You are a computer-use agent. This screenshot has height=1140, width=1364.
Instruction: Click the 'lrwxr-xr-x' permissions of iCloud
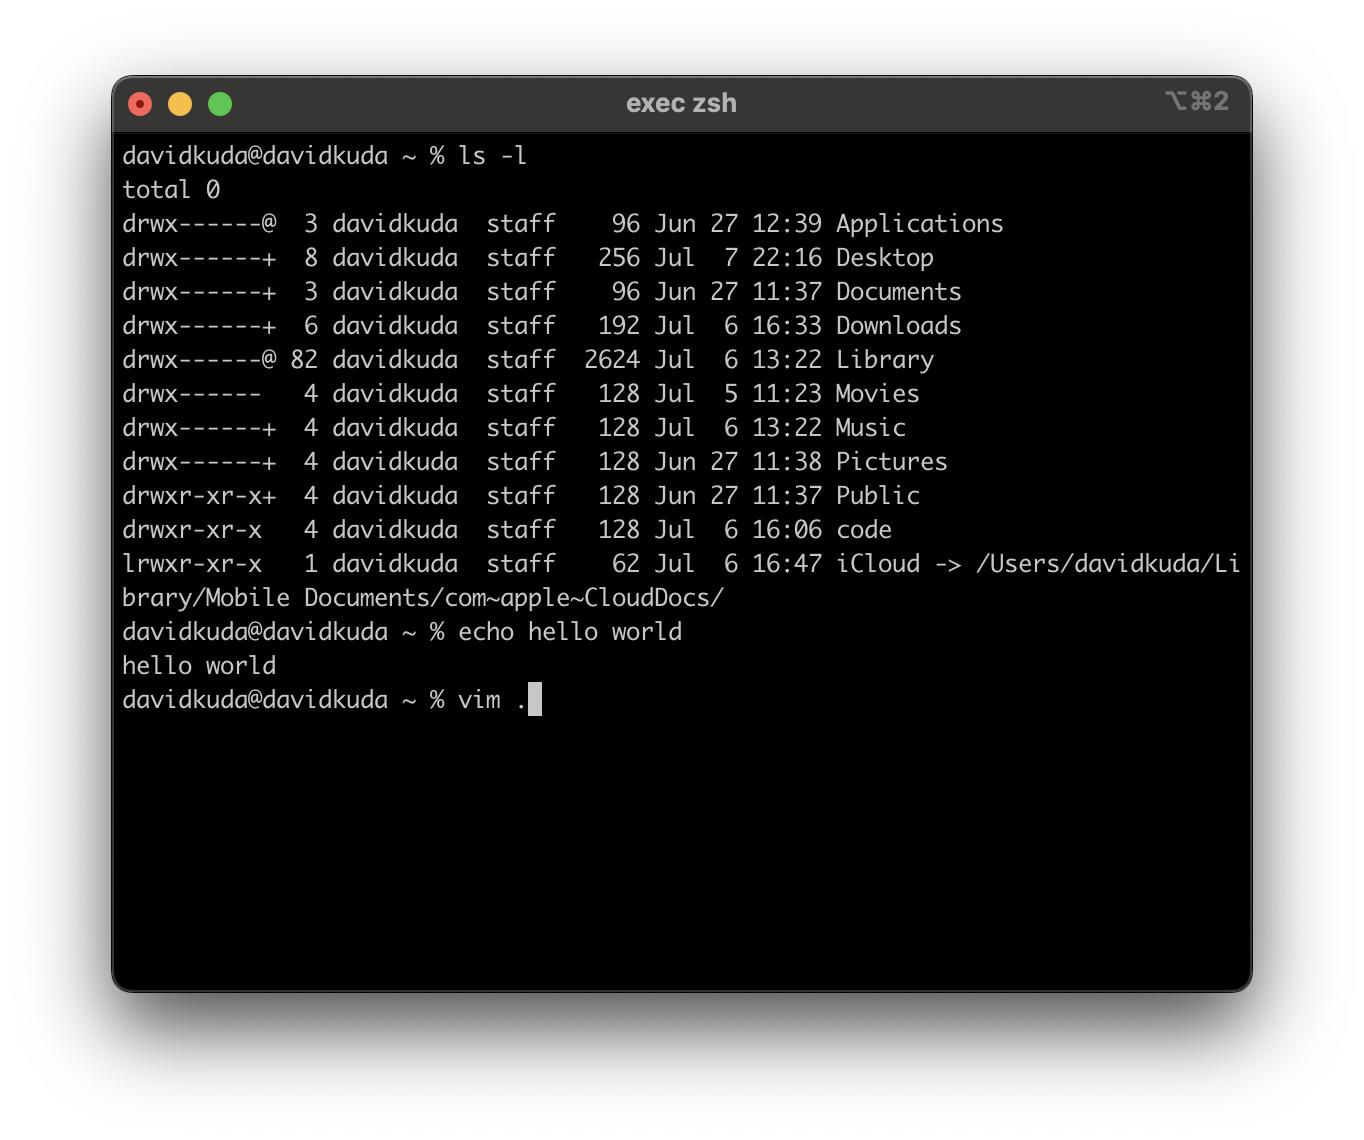coord(192,564)
